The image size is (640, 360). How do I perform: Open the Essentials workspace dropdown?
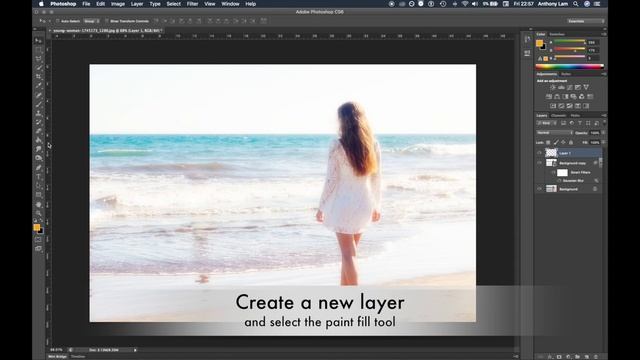point(586,21)
